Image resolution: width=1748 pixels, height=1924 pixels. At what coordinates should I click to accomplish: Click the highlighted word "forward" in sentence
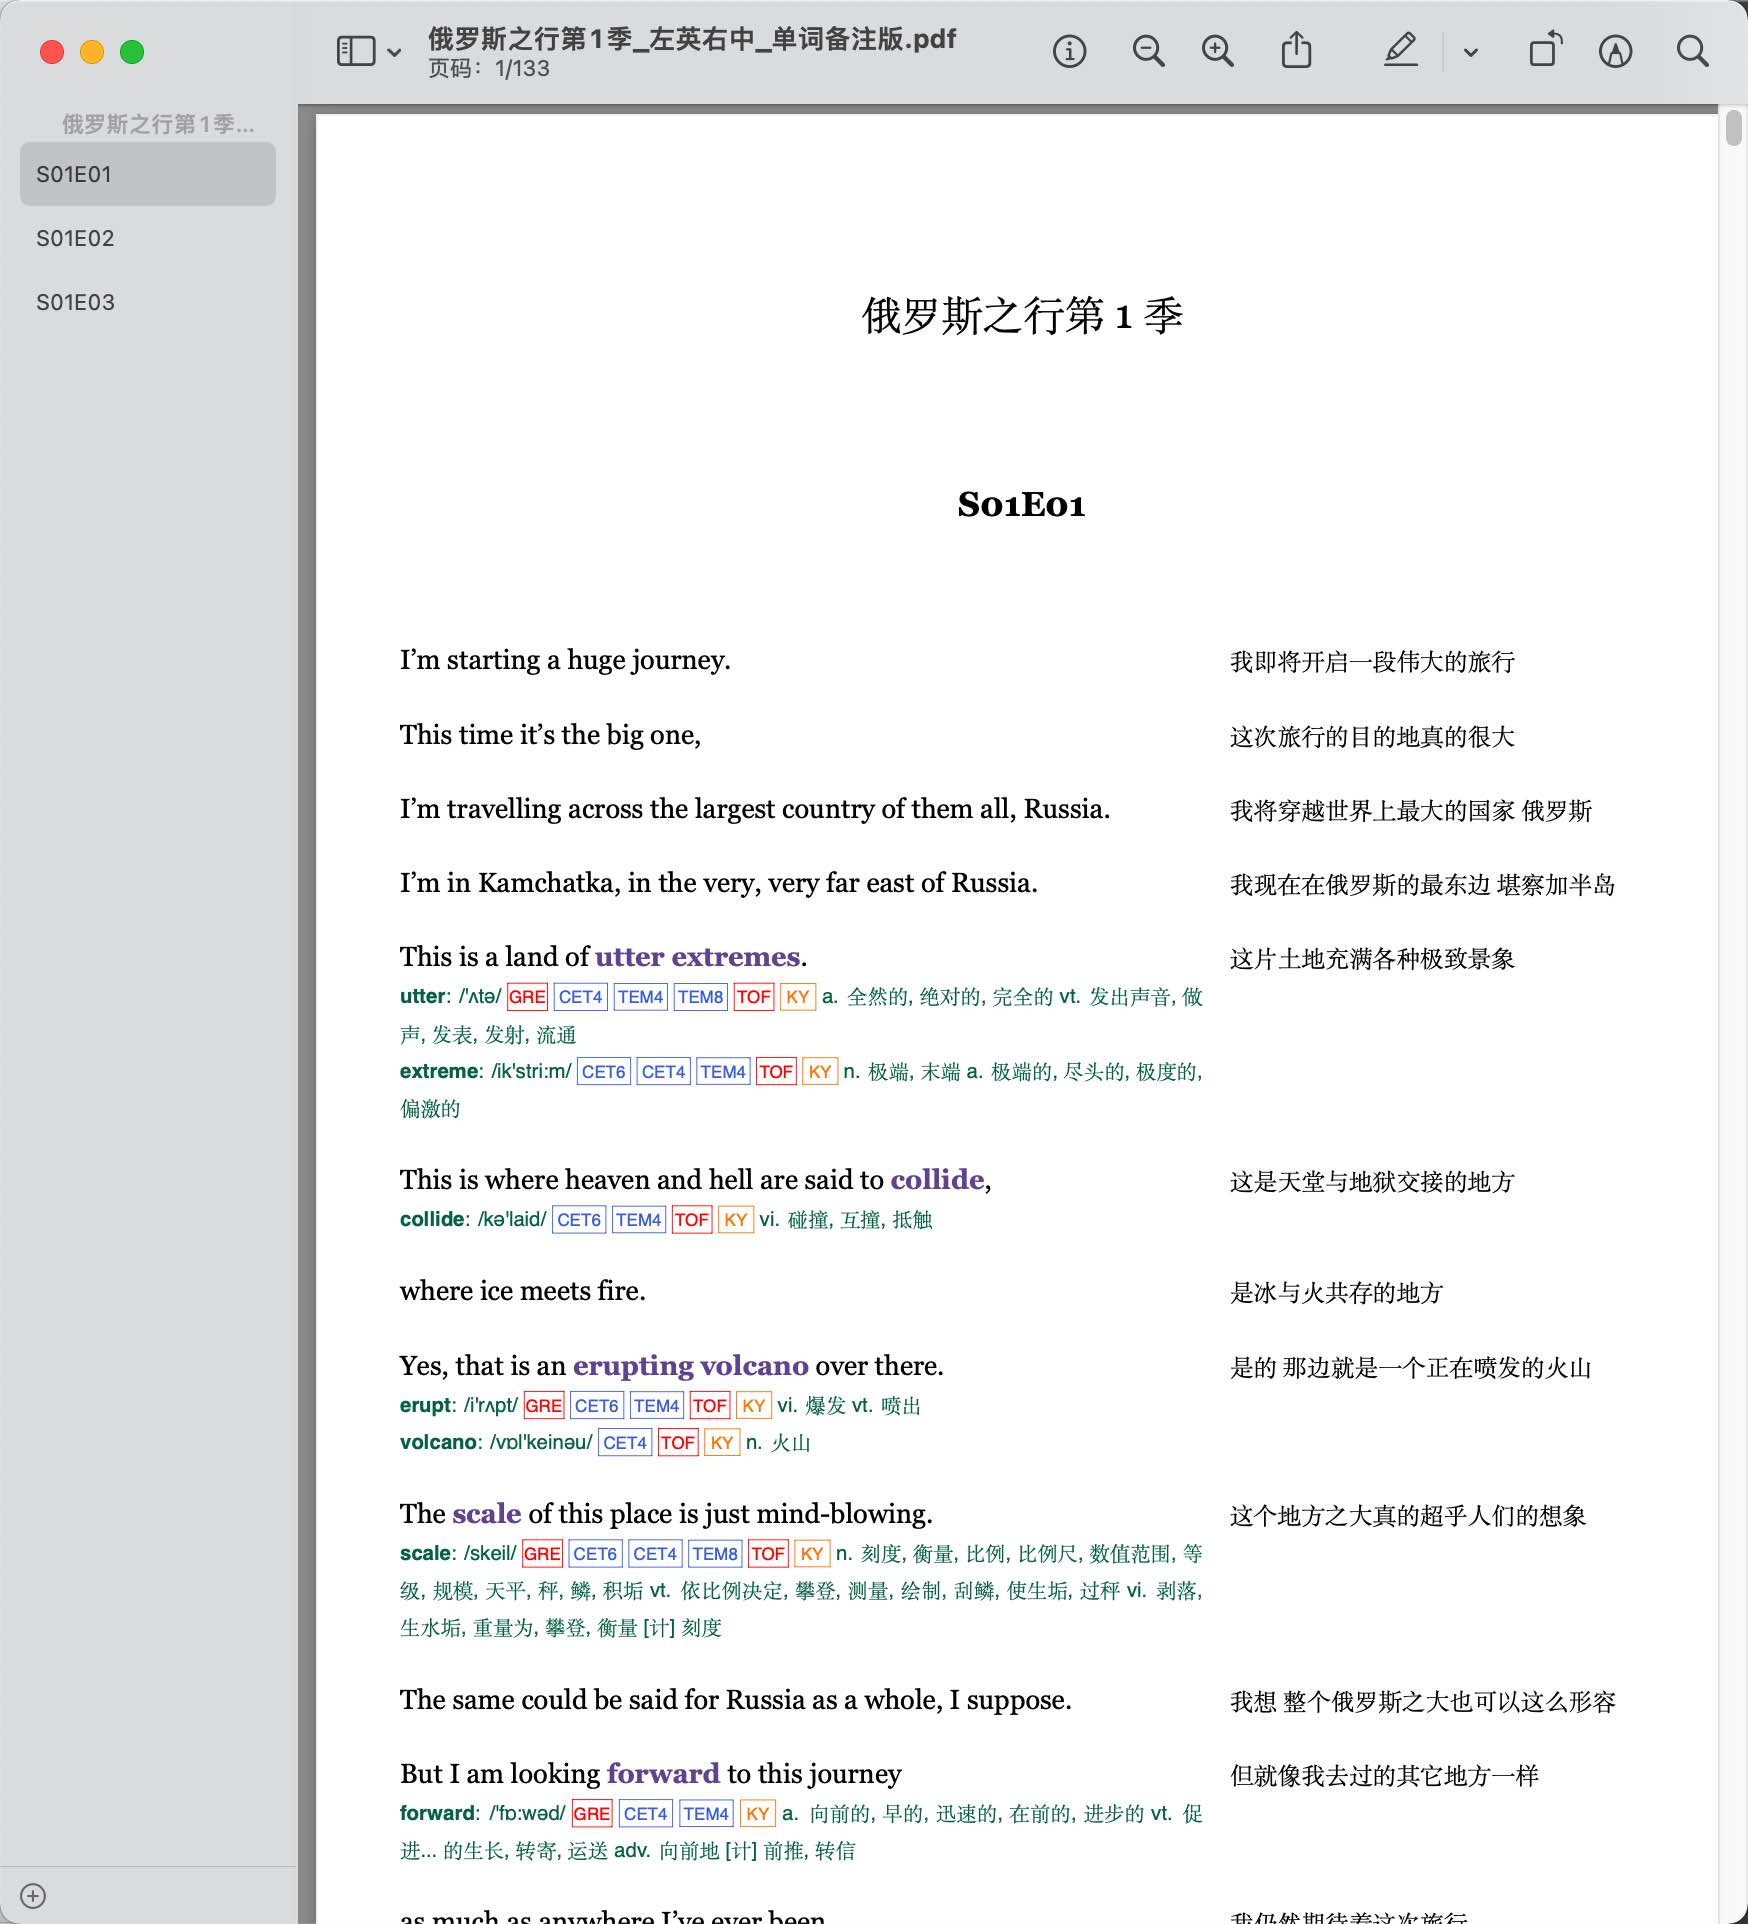(663, 1774)
